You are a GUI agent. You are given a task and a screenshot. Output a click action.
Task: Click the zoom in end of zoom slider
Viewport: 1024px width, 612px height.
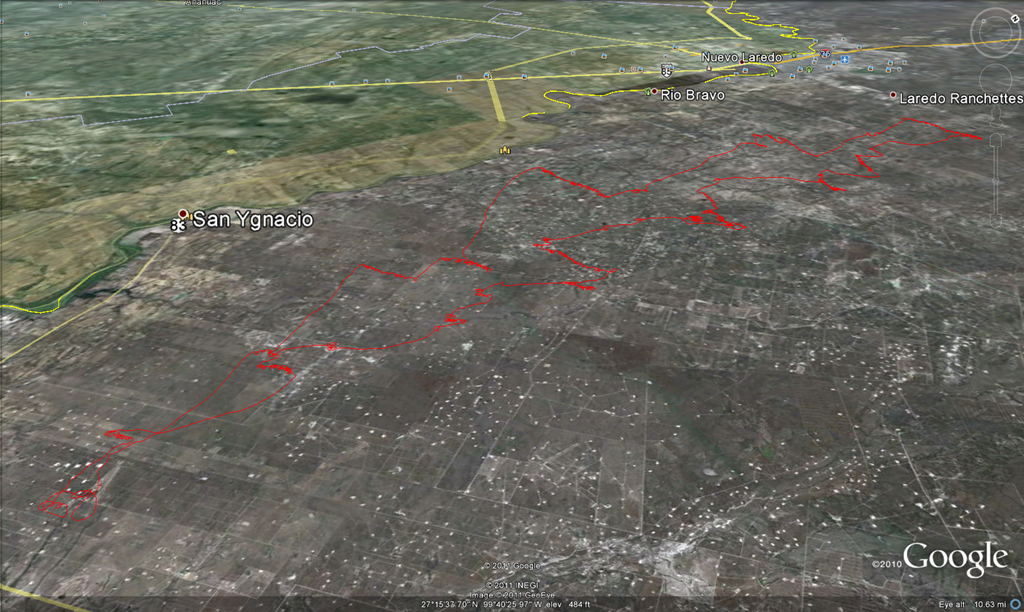(997, 137)
